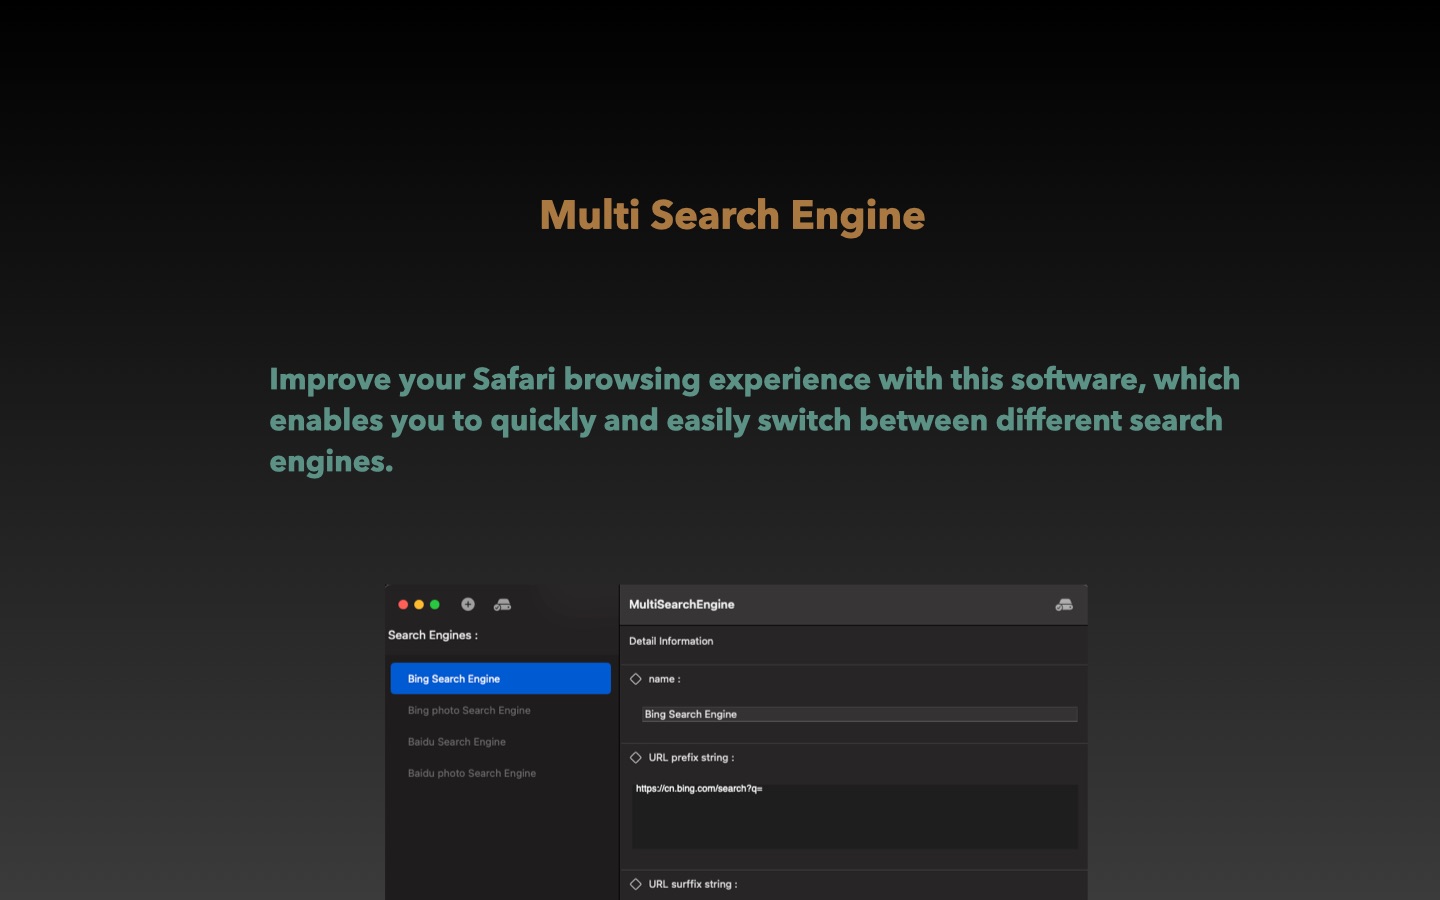Click the car icon beside MultiSearchEngine title

[x=1064, y=604]
